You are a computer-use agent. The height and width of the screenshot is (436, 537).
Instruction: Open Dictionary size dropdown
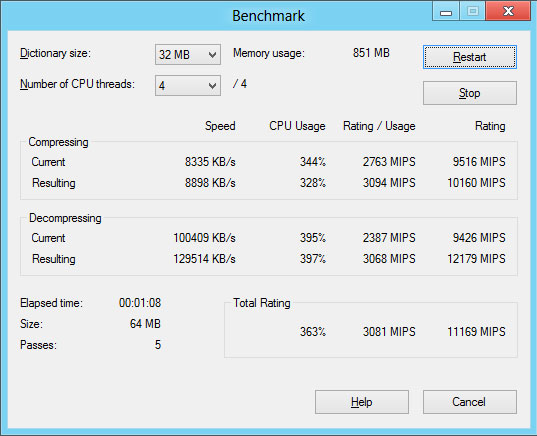(188, 54)
